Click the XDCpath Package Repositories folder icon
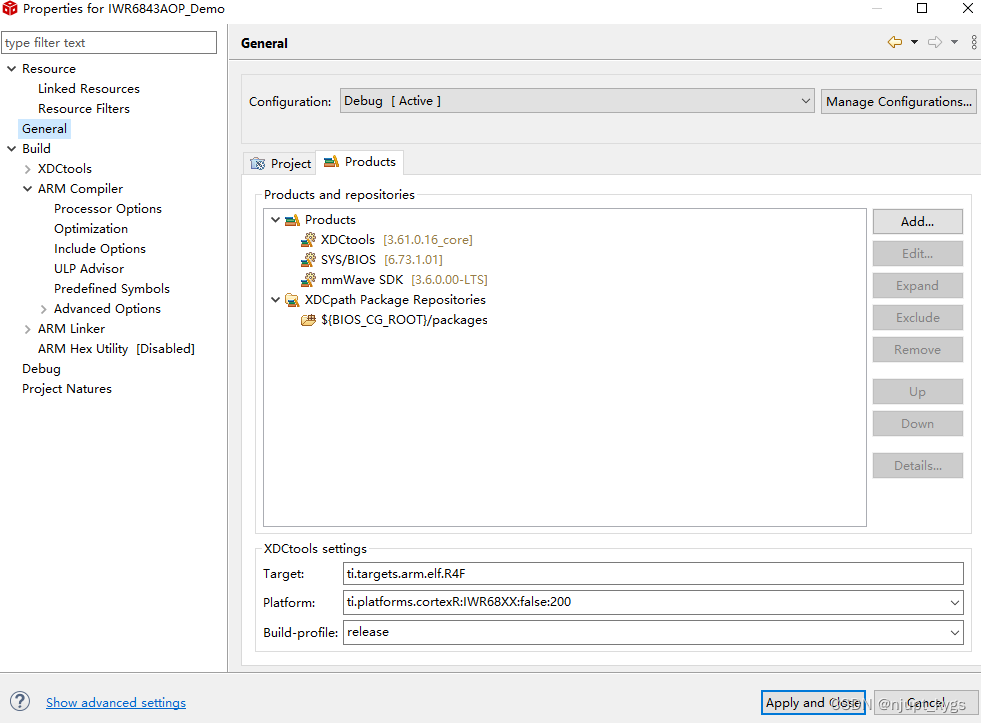 (x=292, y=300)
